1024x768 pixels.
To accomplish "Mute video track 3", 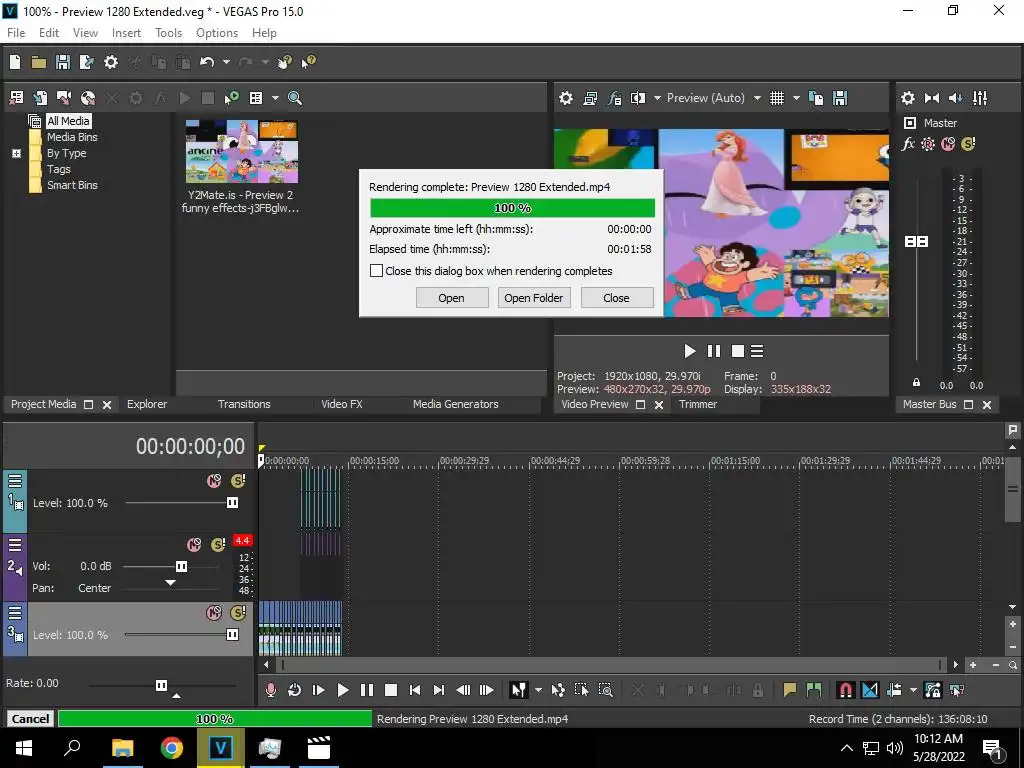I will [214, 613].
